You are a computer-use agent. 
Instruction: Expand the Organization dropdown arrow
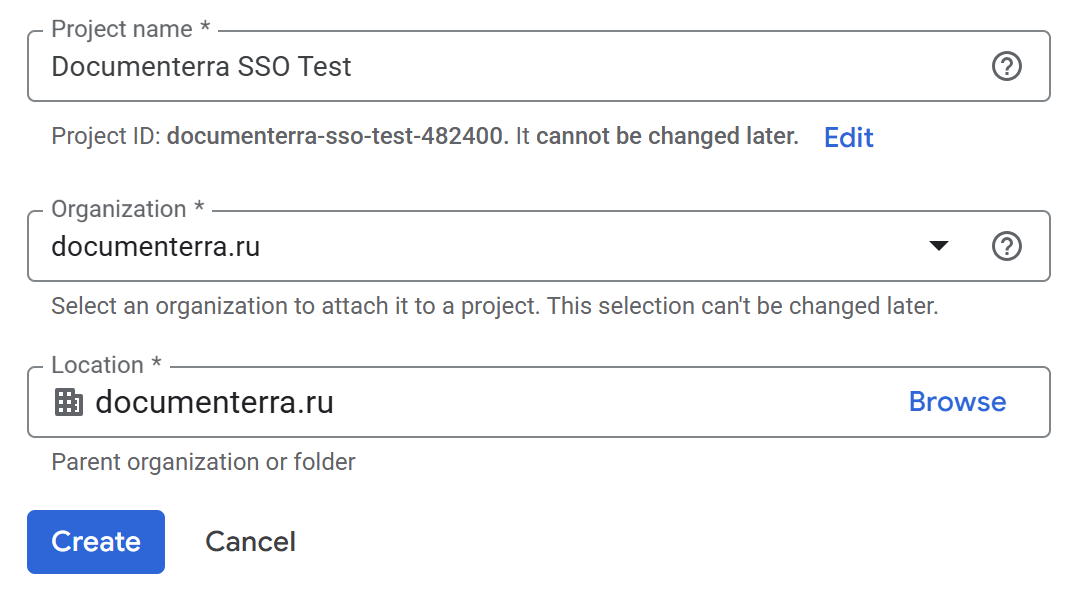[938, 246]
